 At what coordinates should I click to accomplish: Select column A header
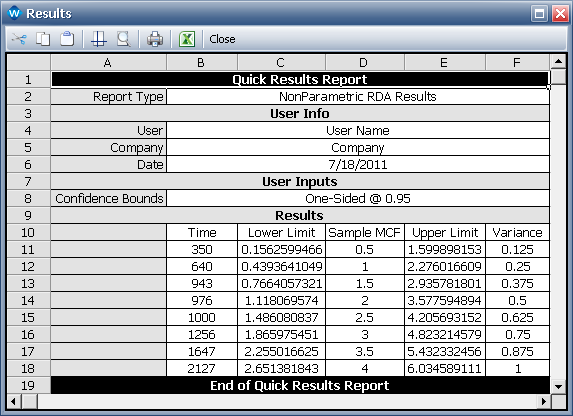tap(108, 63)
